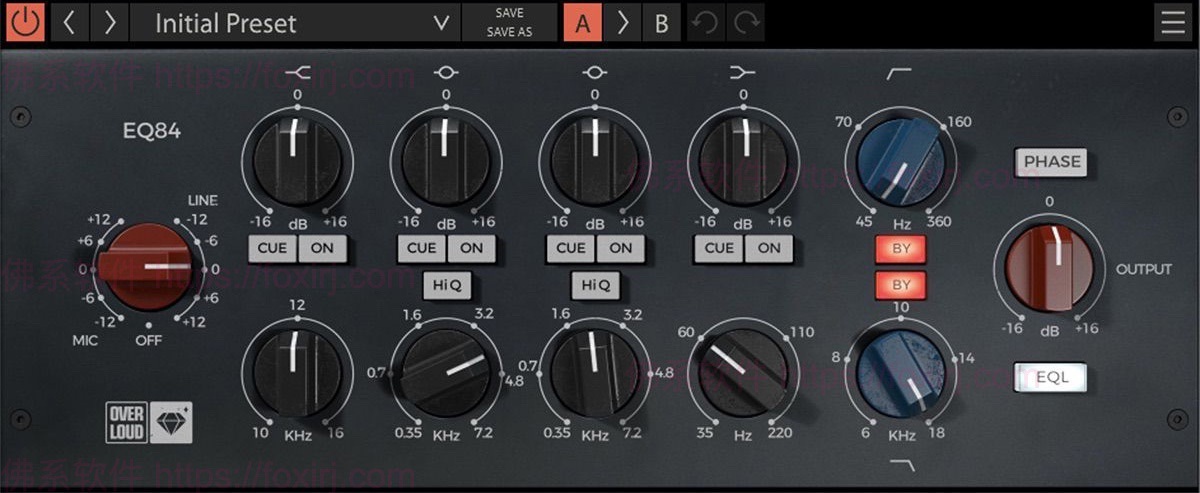Image resolution: width=1200 pixels, height=493 pixels.
Task: Click the red MIC/LINE input selector knob
Action: point(145,267)
